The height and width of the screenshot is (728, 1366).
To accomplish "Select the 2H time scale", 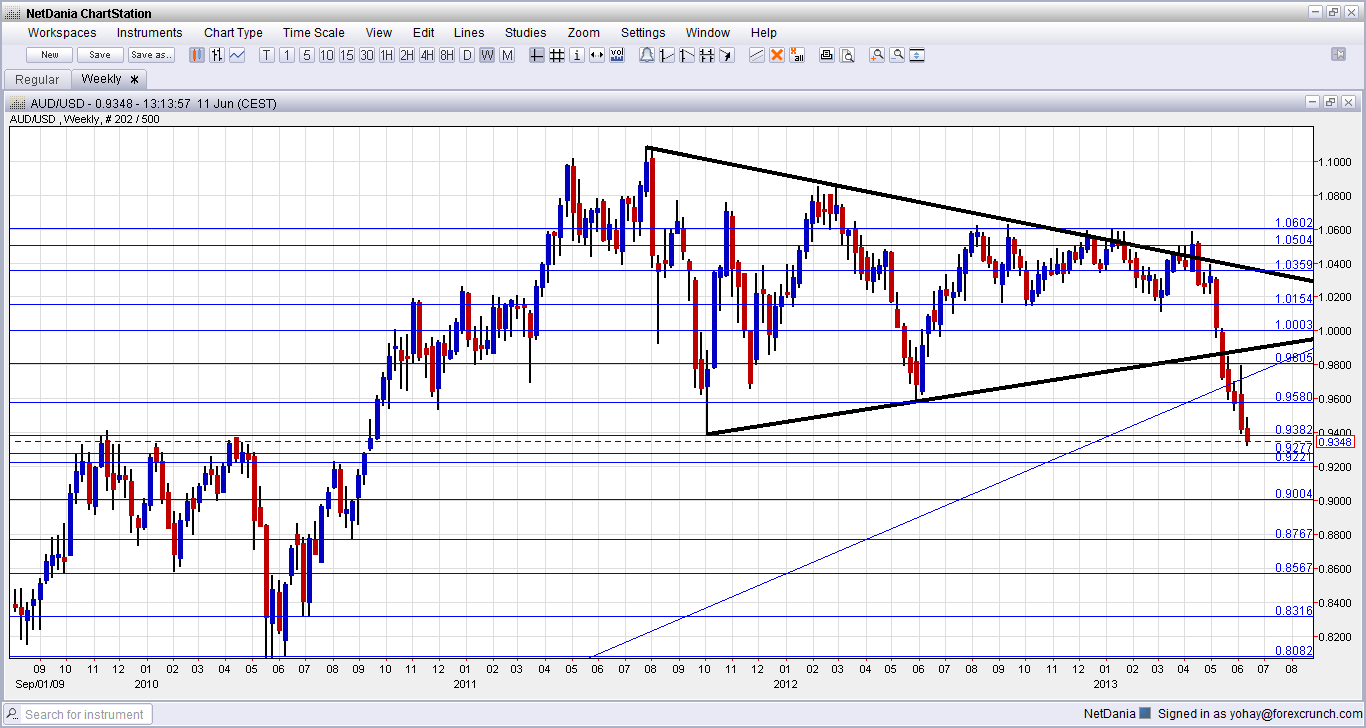I will coord(407,55).
